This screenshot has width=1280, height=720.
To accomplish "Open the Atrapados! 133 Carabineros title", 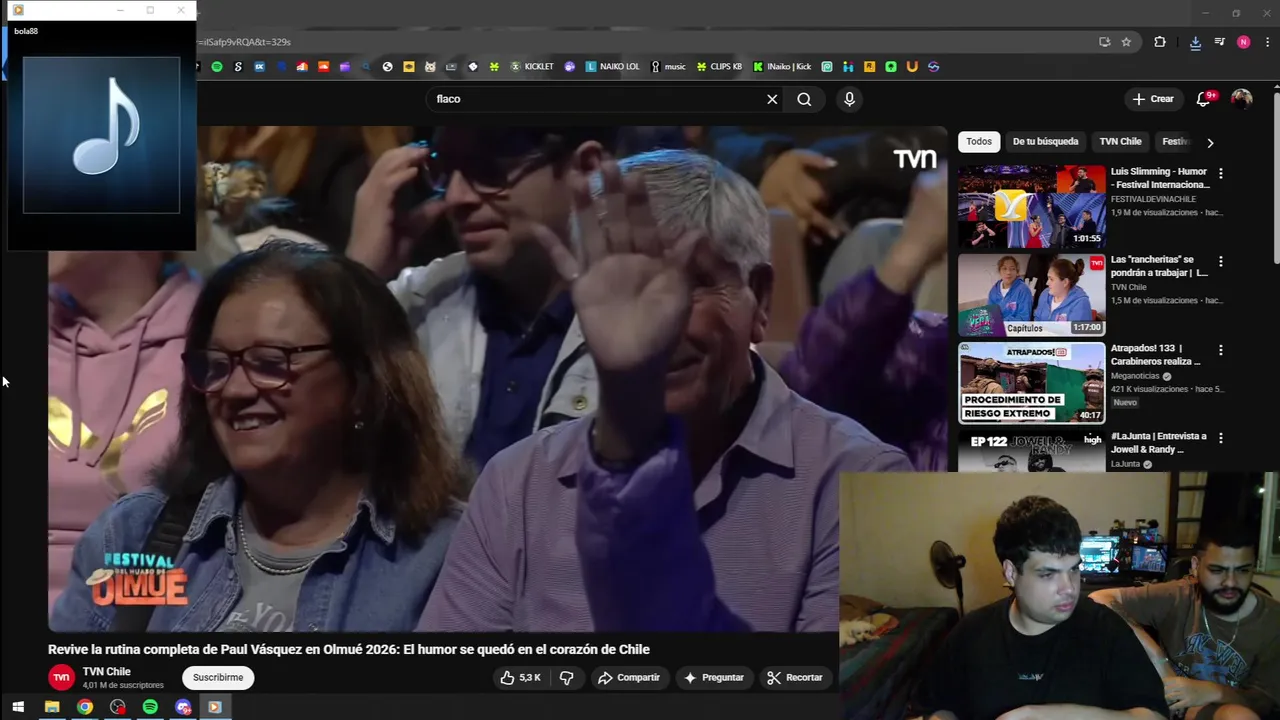I will (x=1155, y=355).
